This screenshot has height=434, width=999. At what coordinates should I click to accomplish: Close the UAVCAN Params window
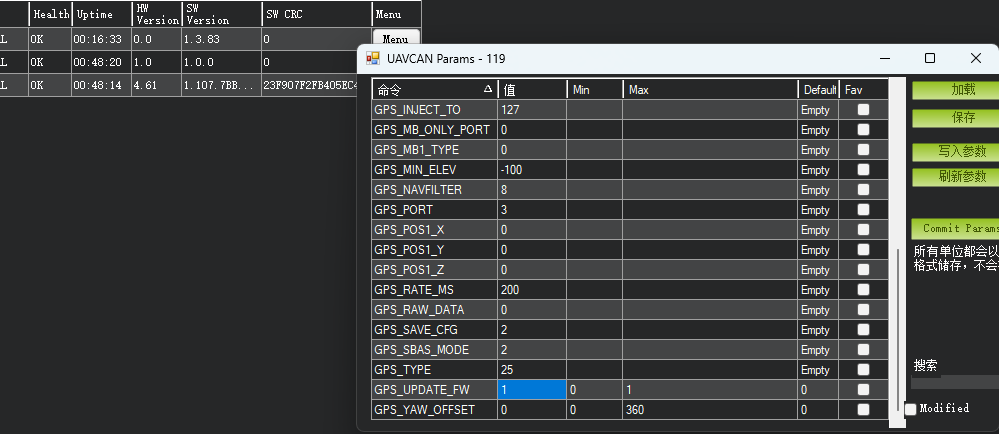975,58
